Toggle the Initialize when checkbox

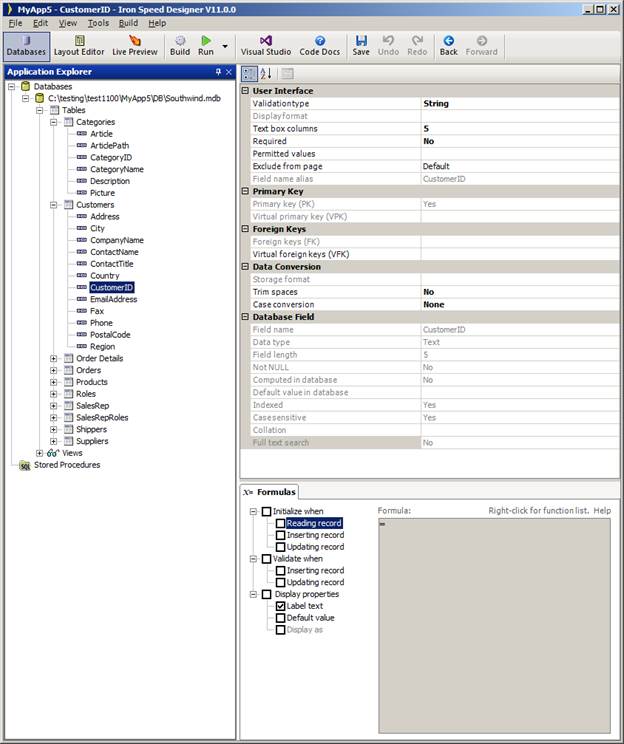pyautogui.click(x=267, y=512)
